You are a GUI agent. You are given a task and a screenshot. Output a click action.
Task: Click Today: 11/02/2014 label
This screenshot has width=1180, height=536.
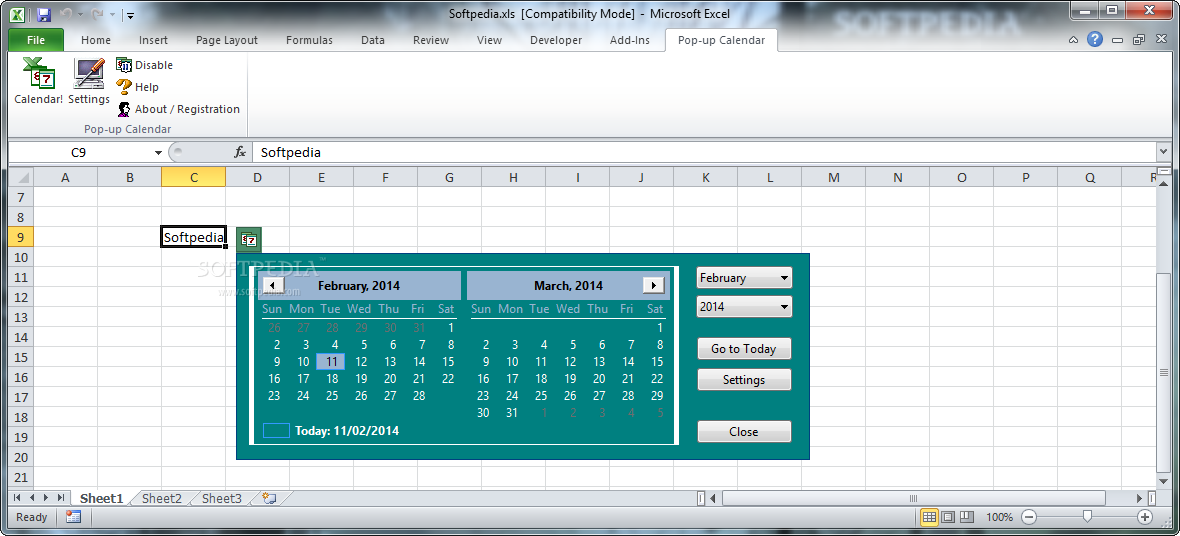point(347,431)
